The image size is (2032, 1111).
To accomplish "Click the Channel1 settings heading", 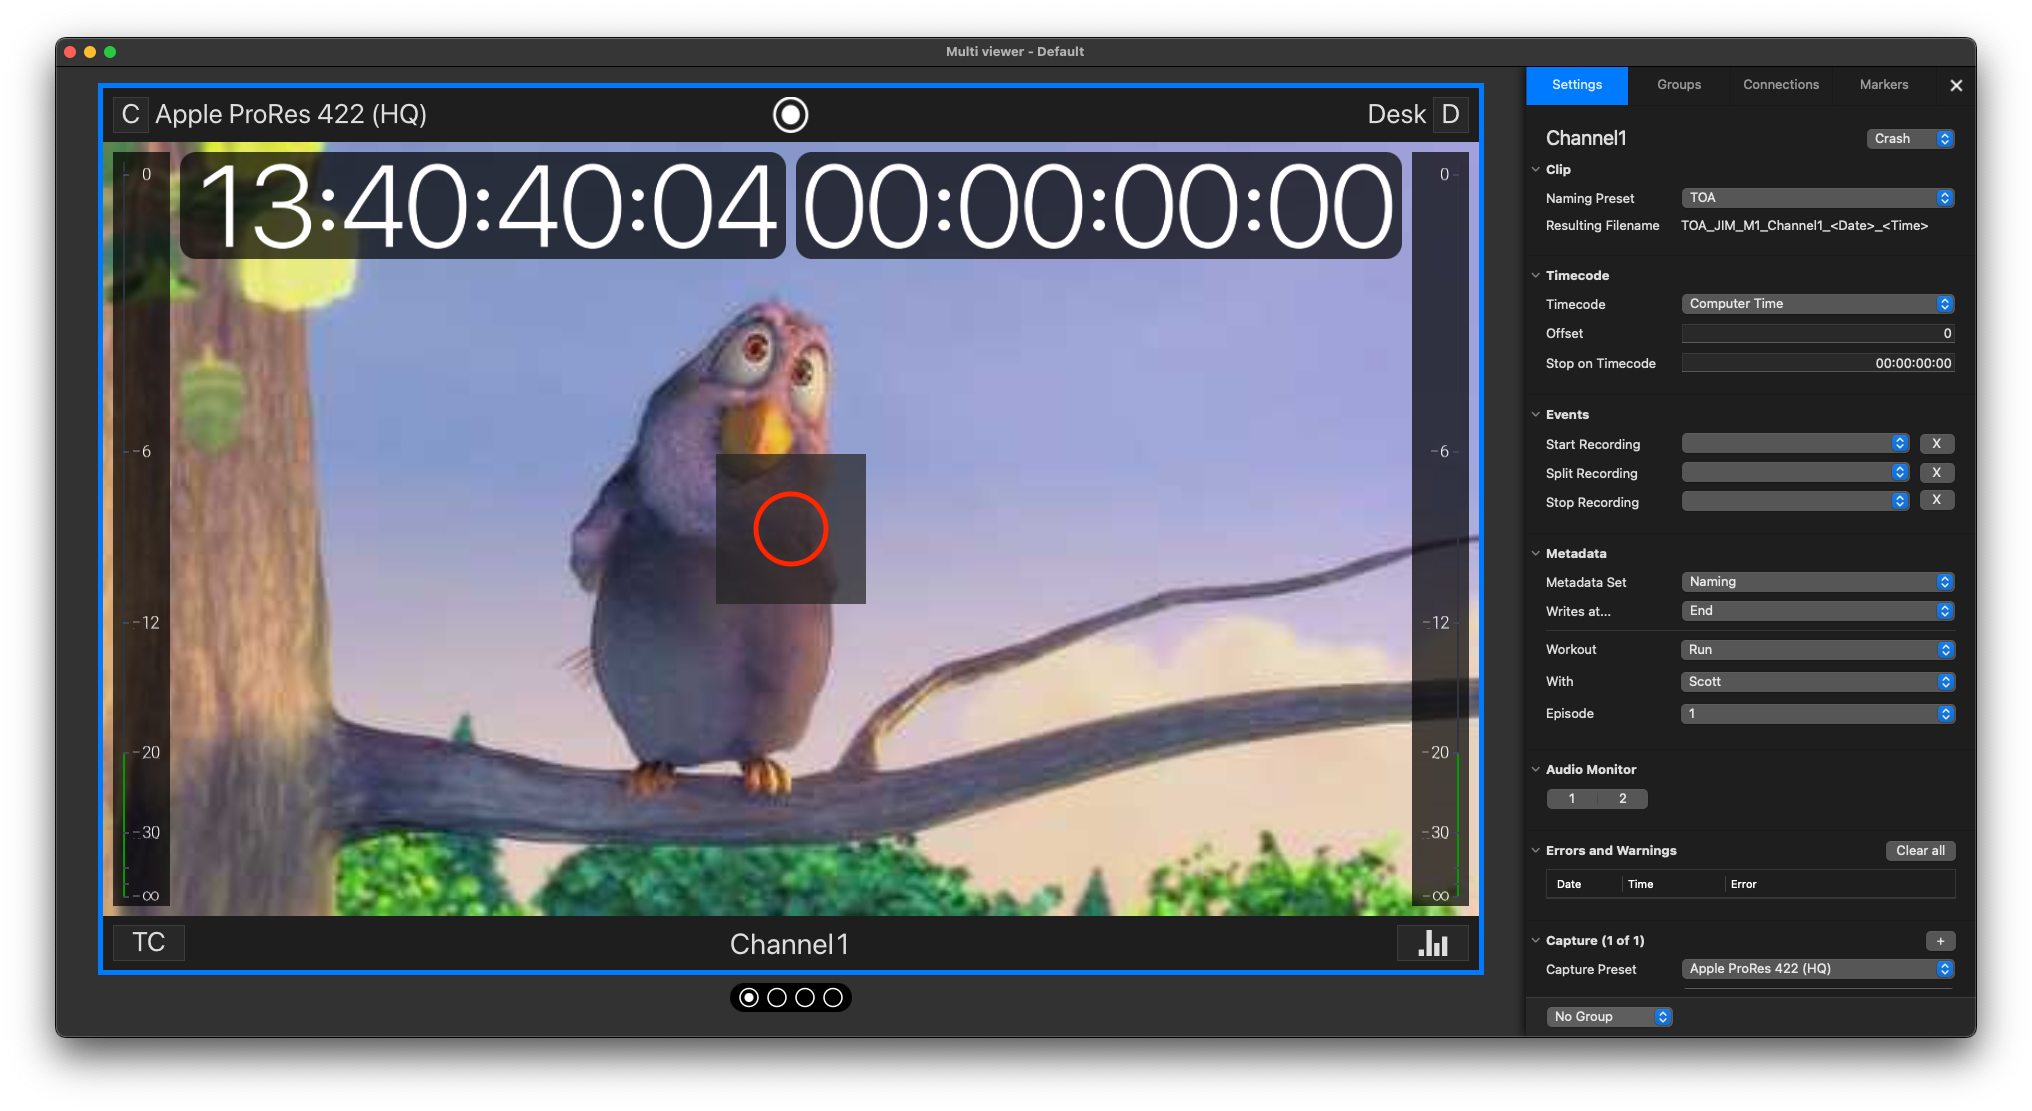I will [1586, 139].
